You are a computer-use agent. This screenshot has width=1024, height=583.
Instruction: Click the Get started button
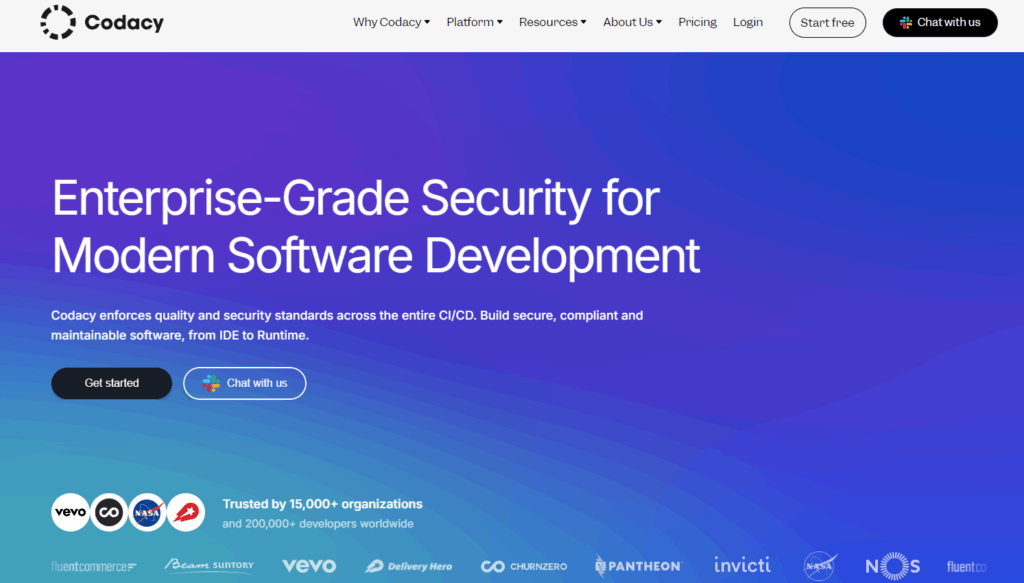point(111,383)
